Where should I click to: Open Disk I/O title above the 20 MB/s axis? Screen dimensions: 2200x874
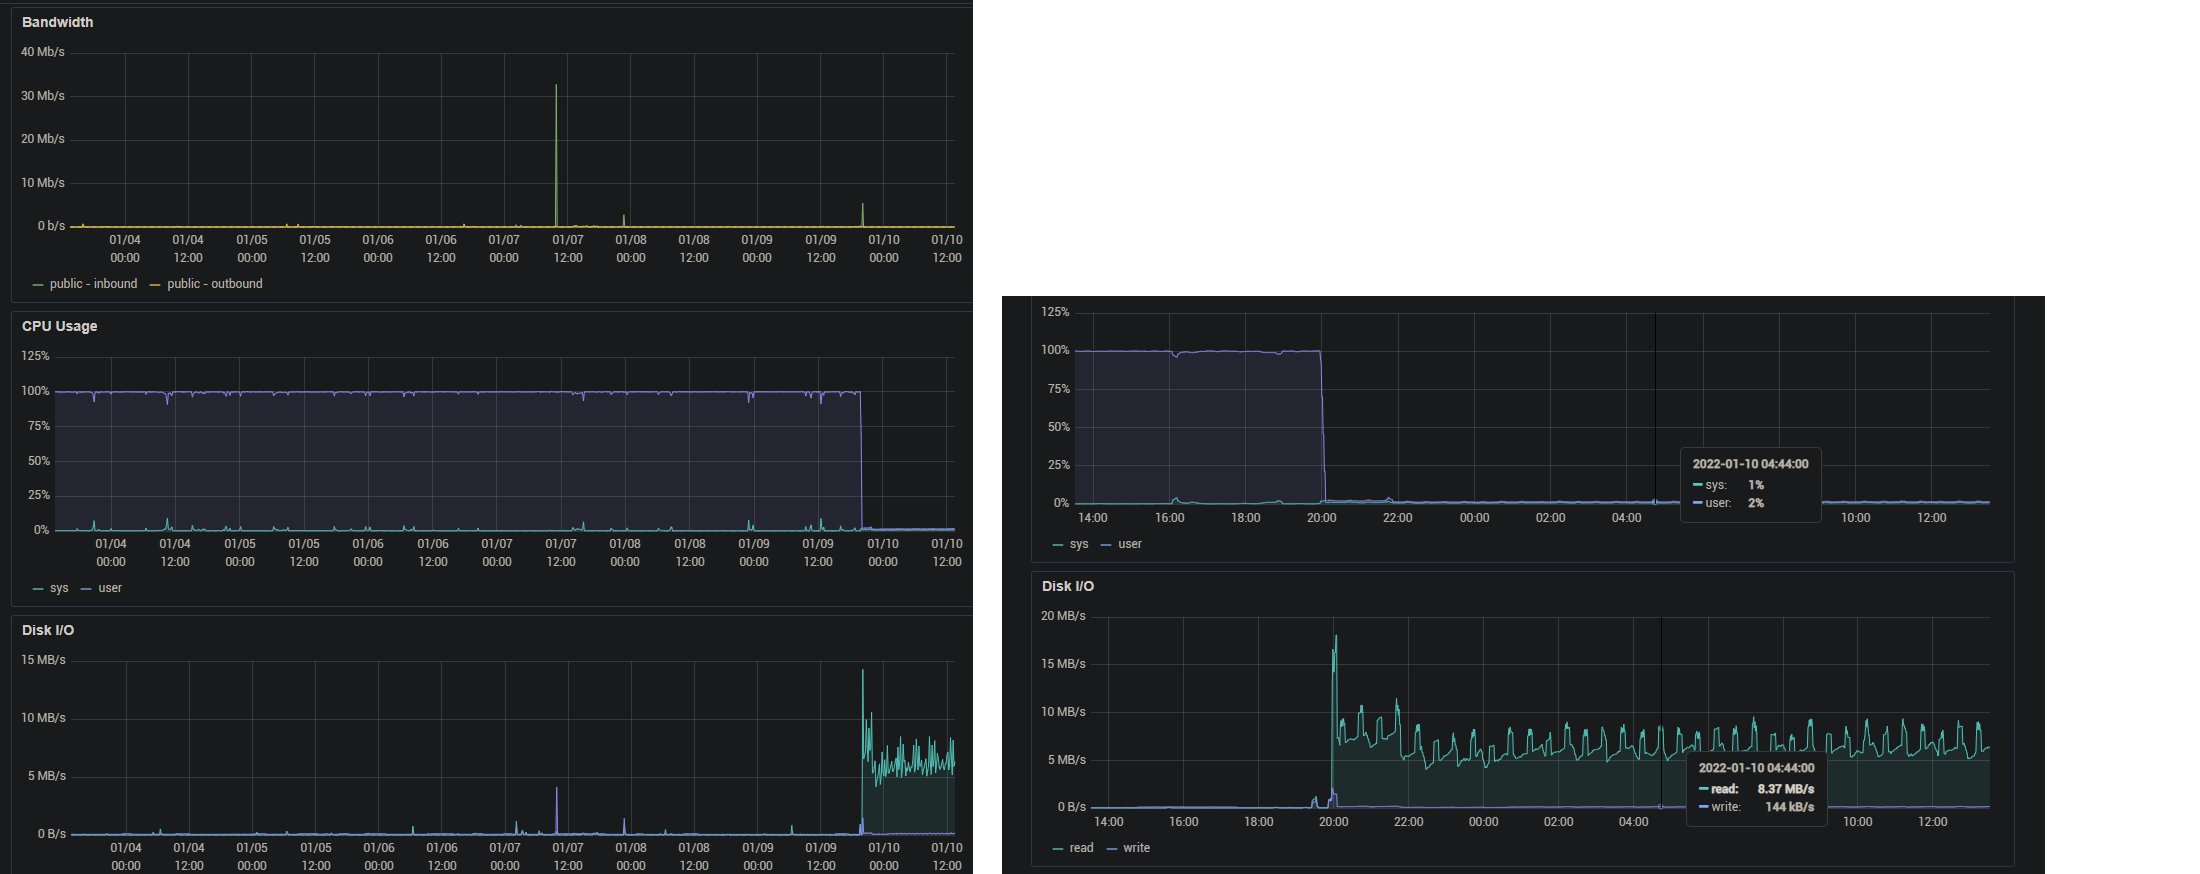click(1067, 586)
